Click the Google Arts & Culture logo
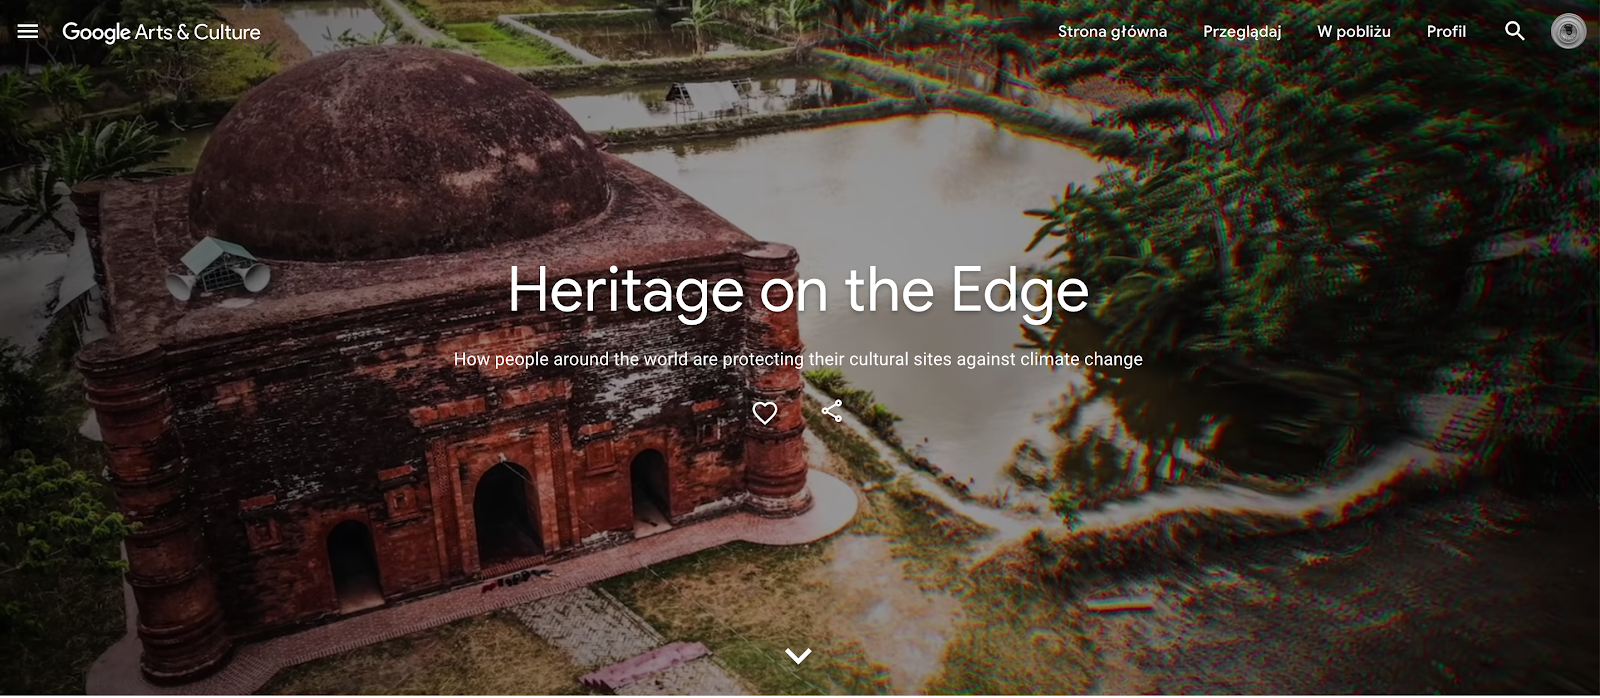The width and height of the screenshot is (1600, 698). coord(161,32)
